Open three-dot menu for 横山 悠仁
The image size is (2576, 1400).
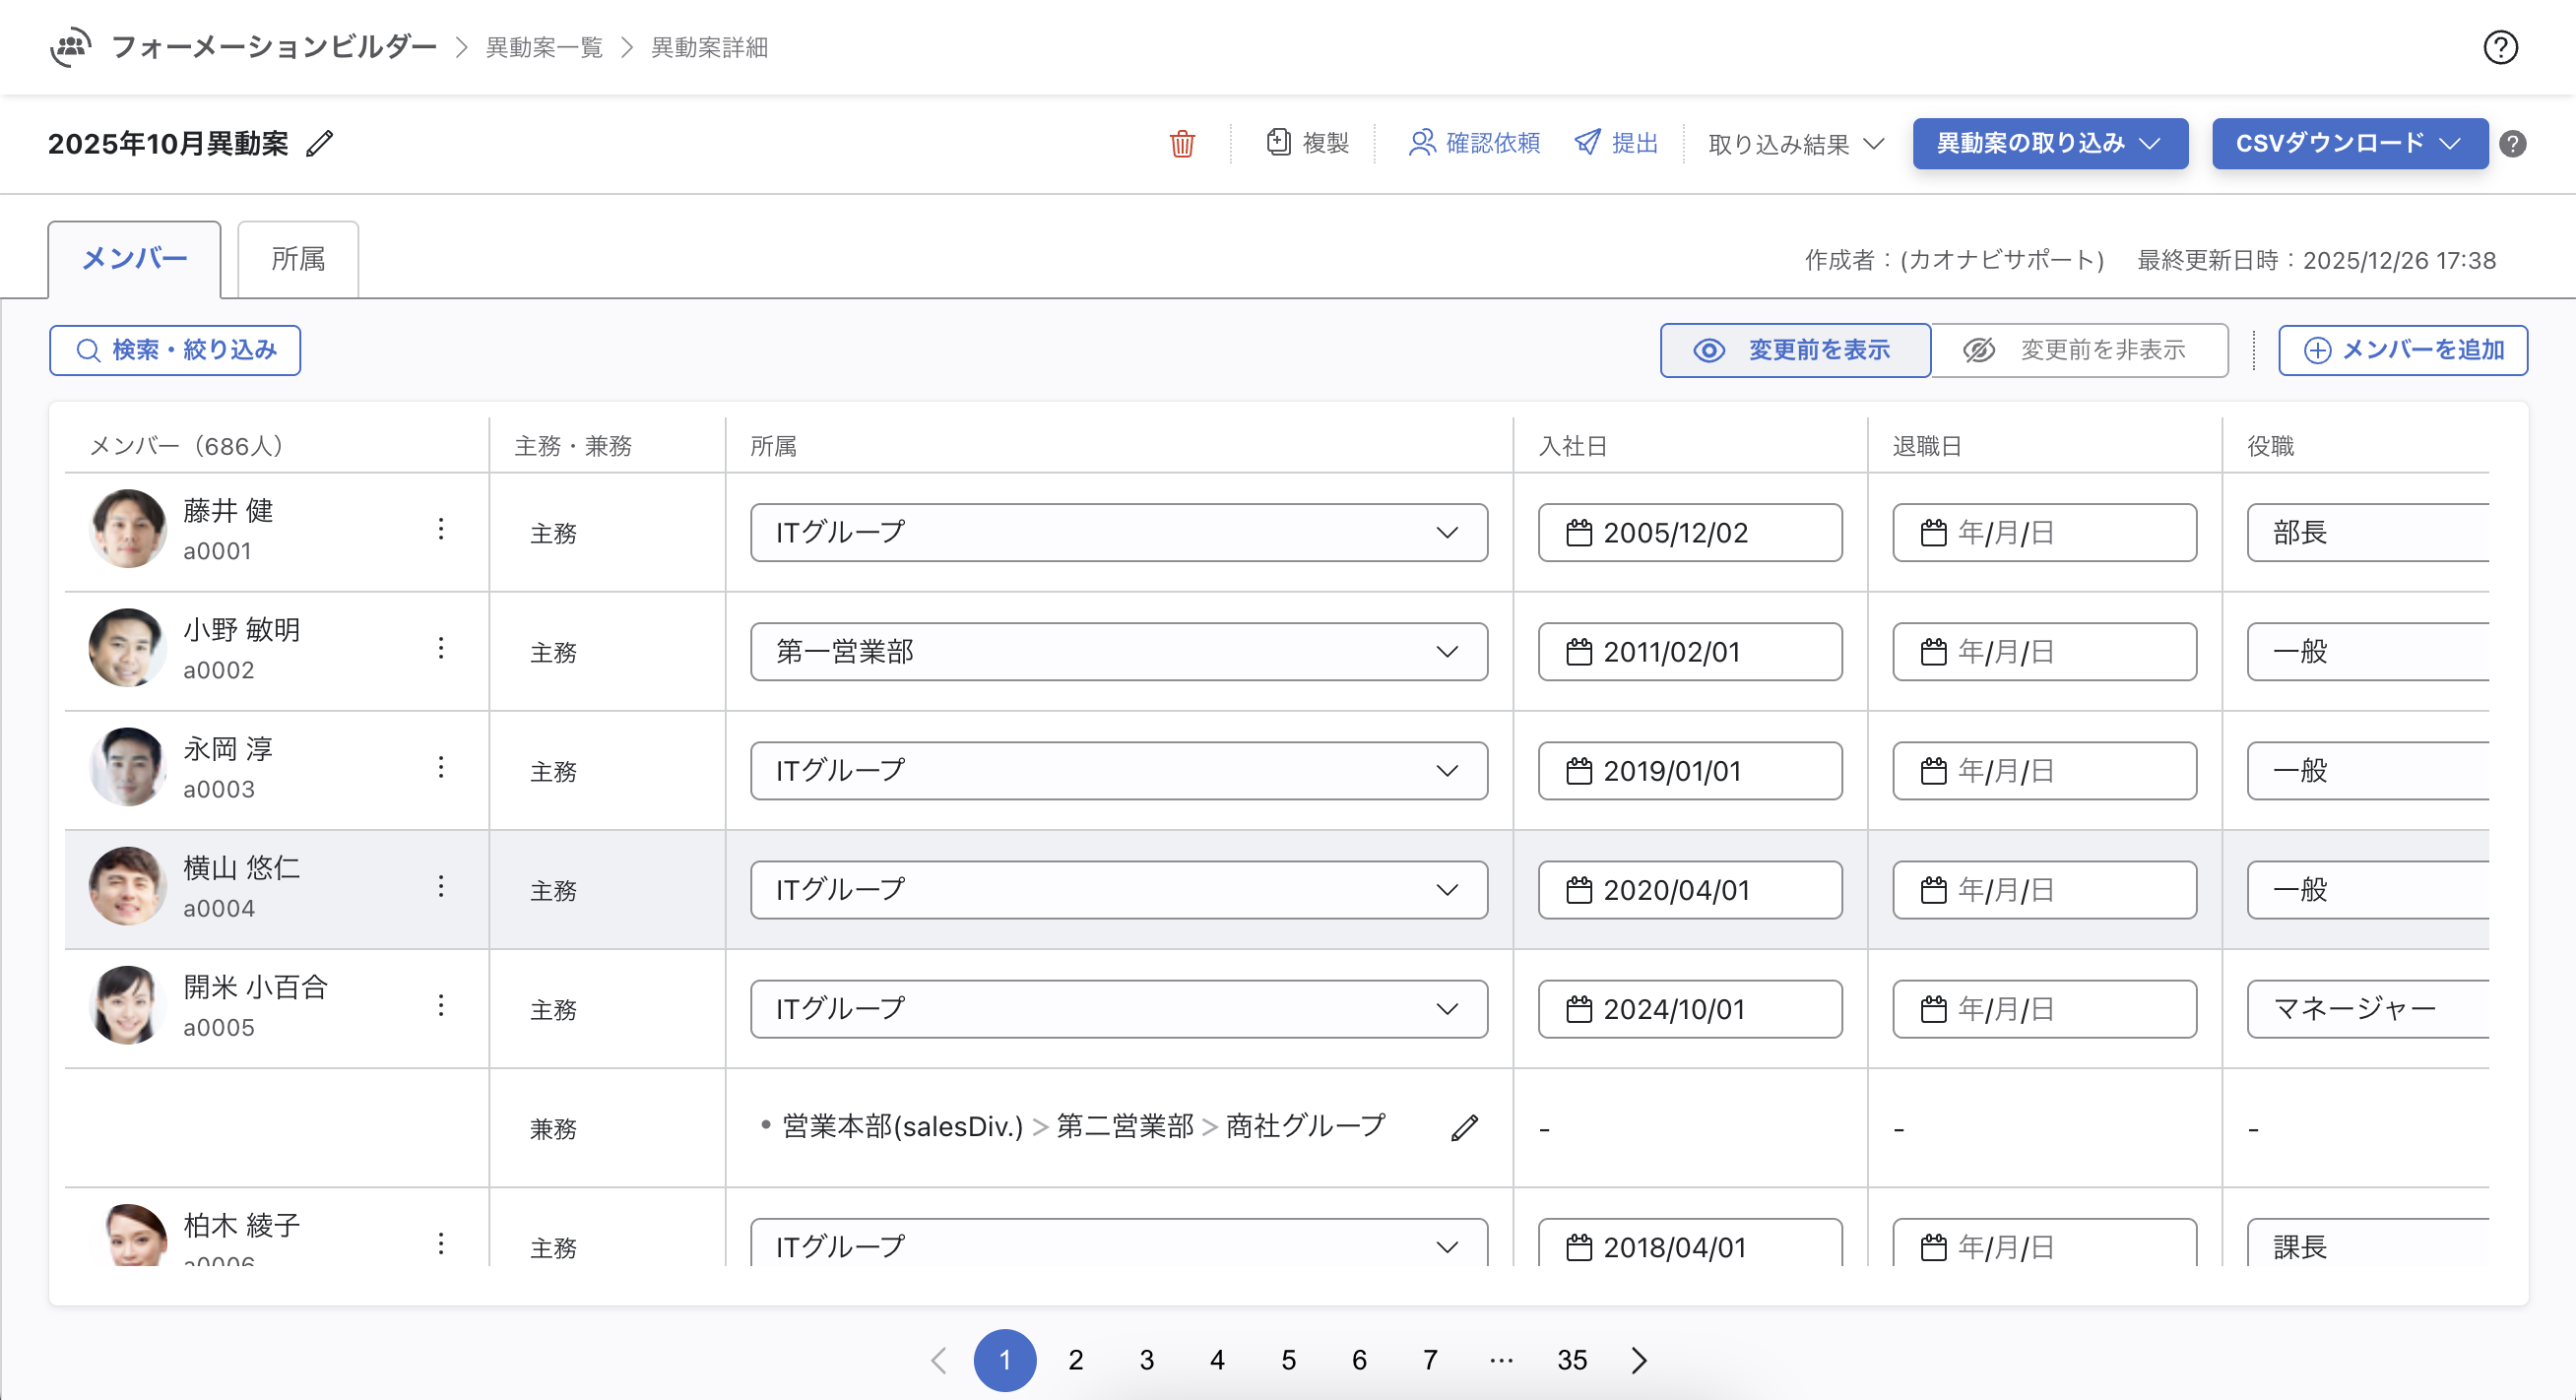click(440, 887)
